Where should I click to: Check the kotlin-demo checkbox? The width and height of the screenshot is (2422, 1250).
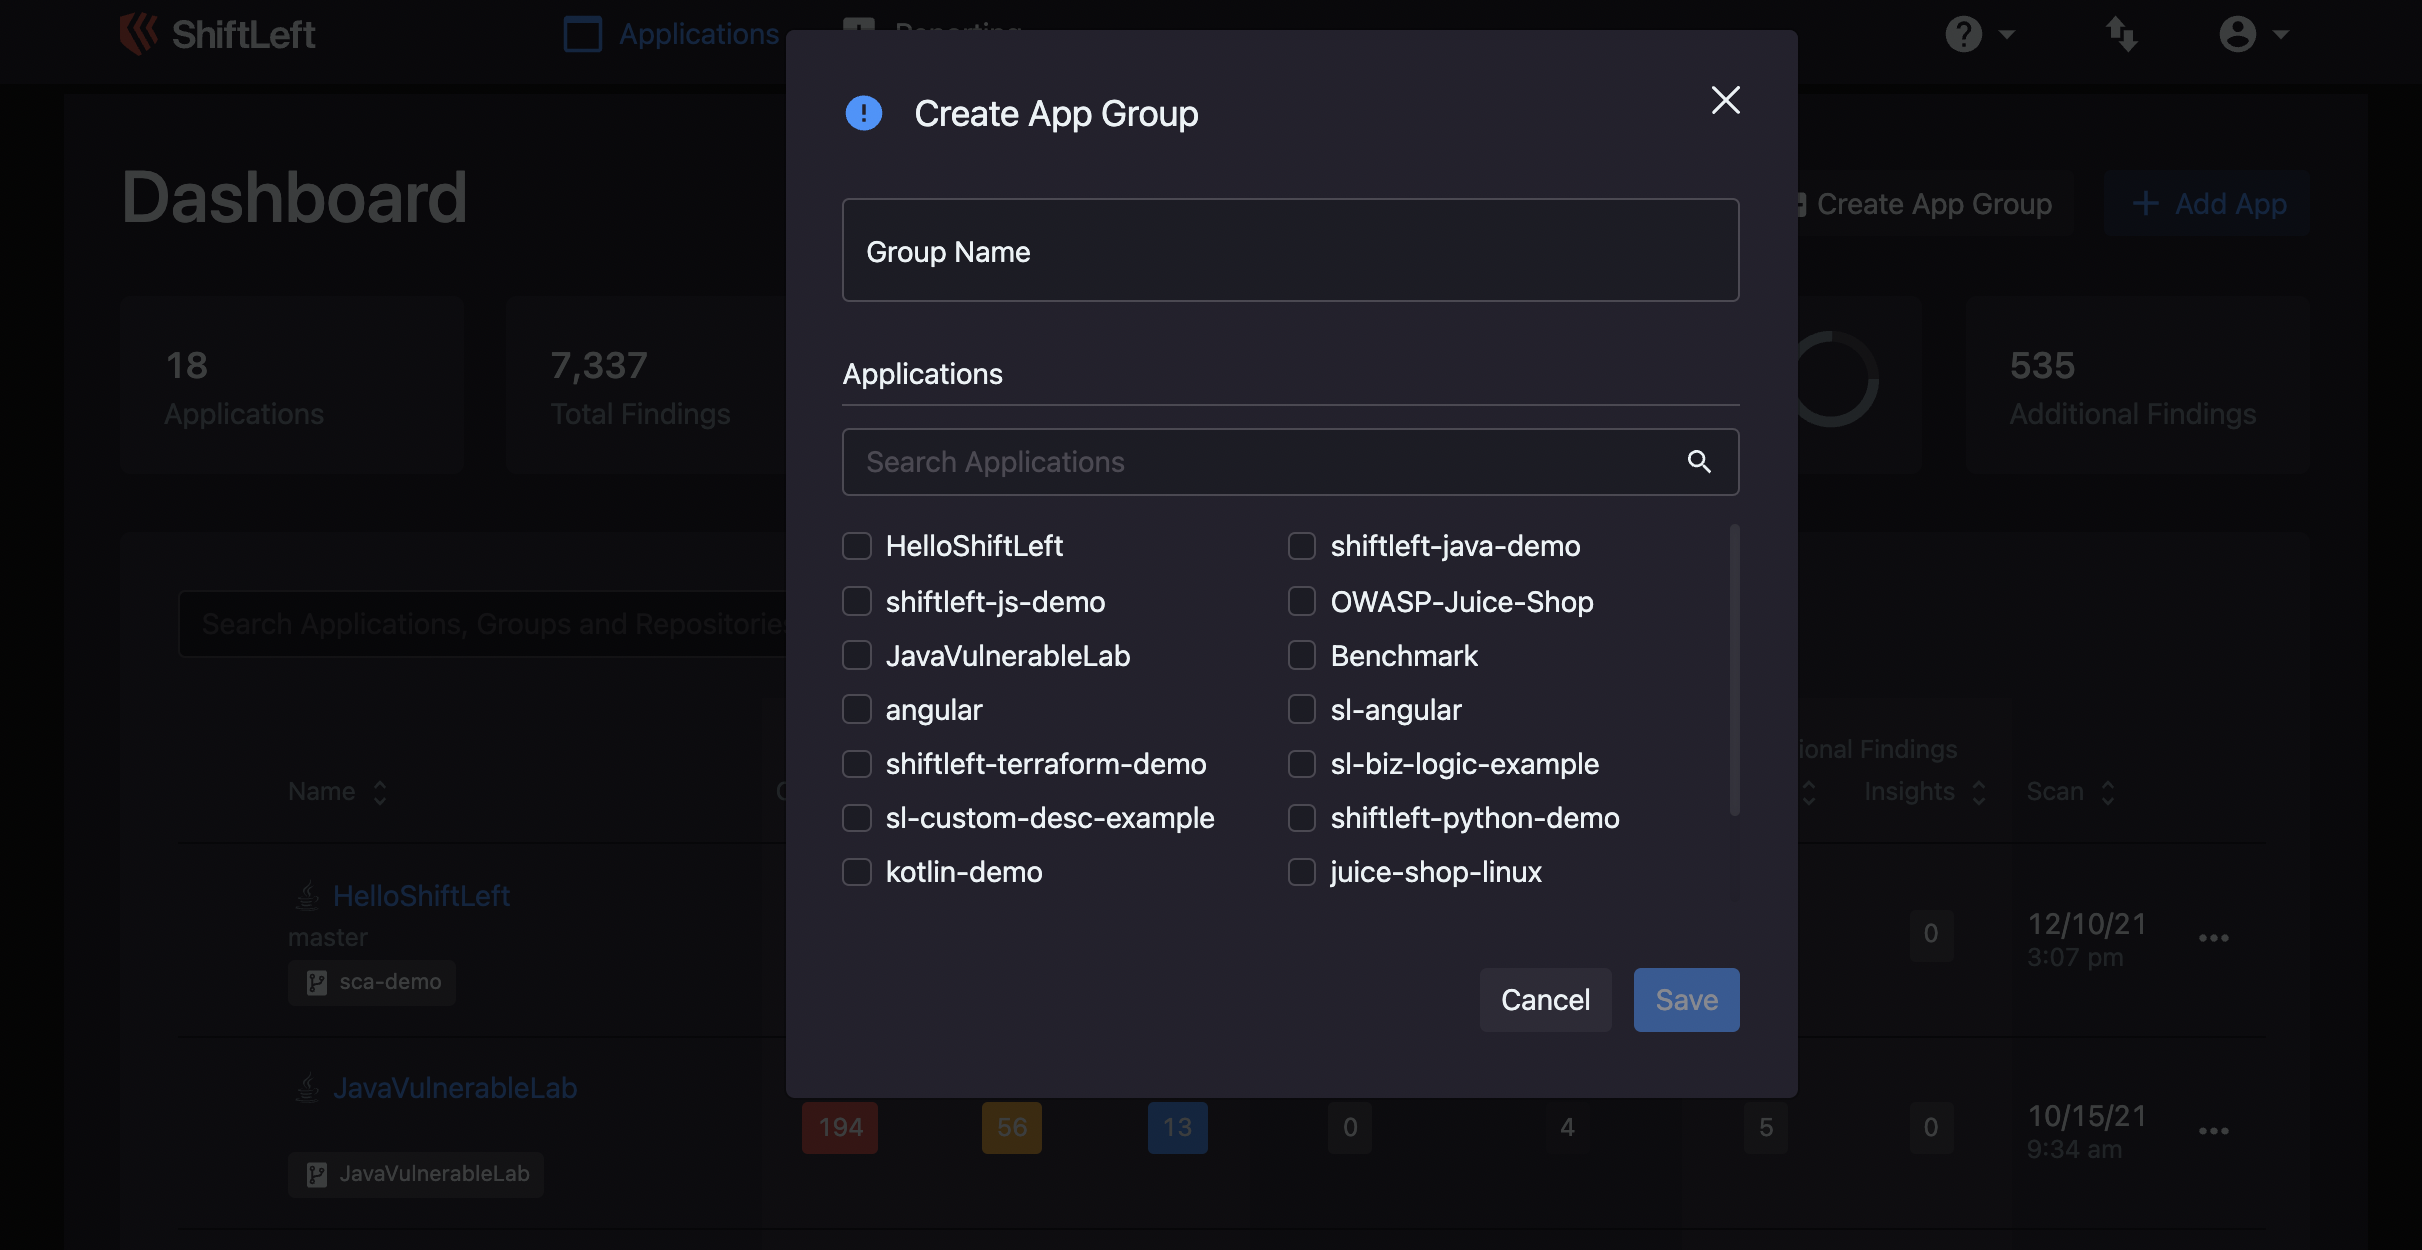click(x=857, y=872)
